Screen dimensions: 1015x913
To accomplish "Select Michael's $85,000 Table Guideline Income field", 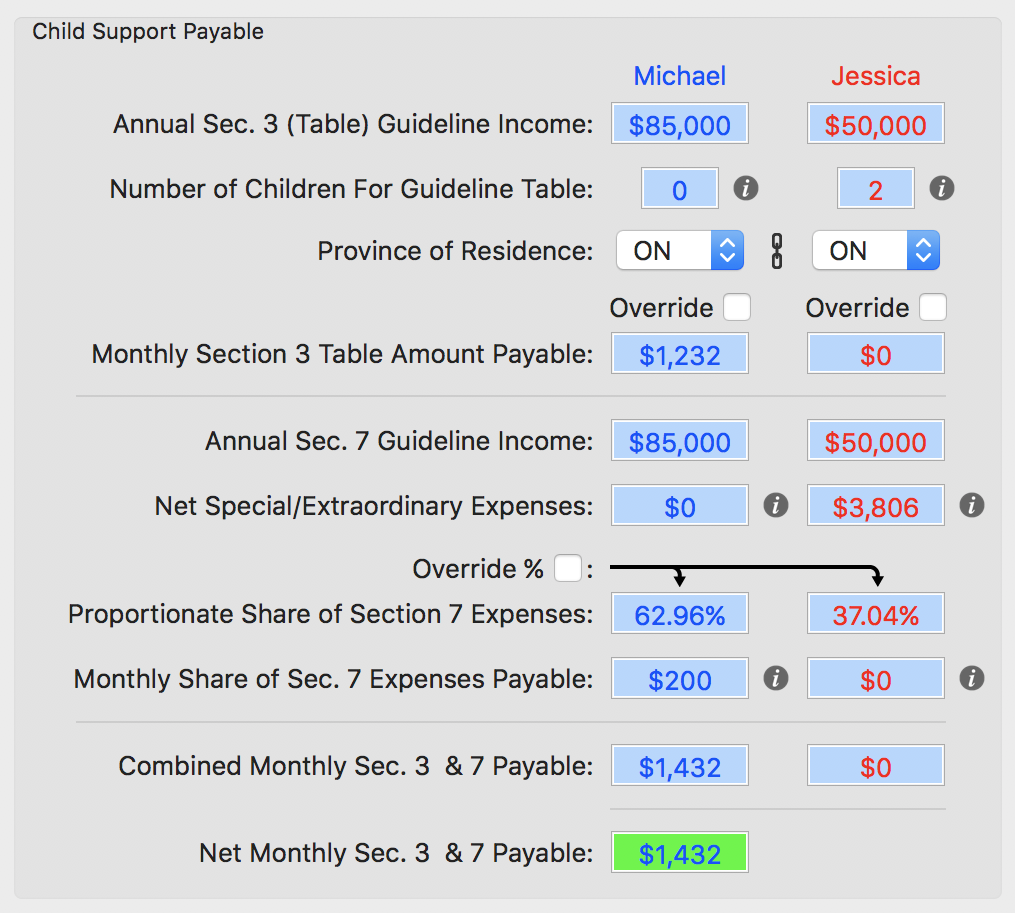I will point(679,123).
